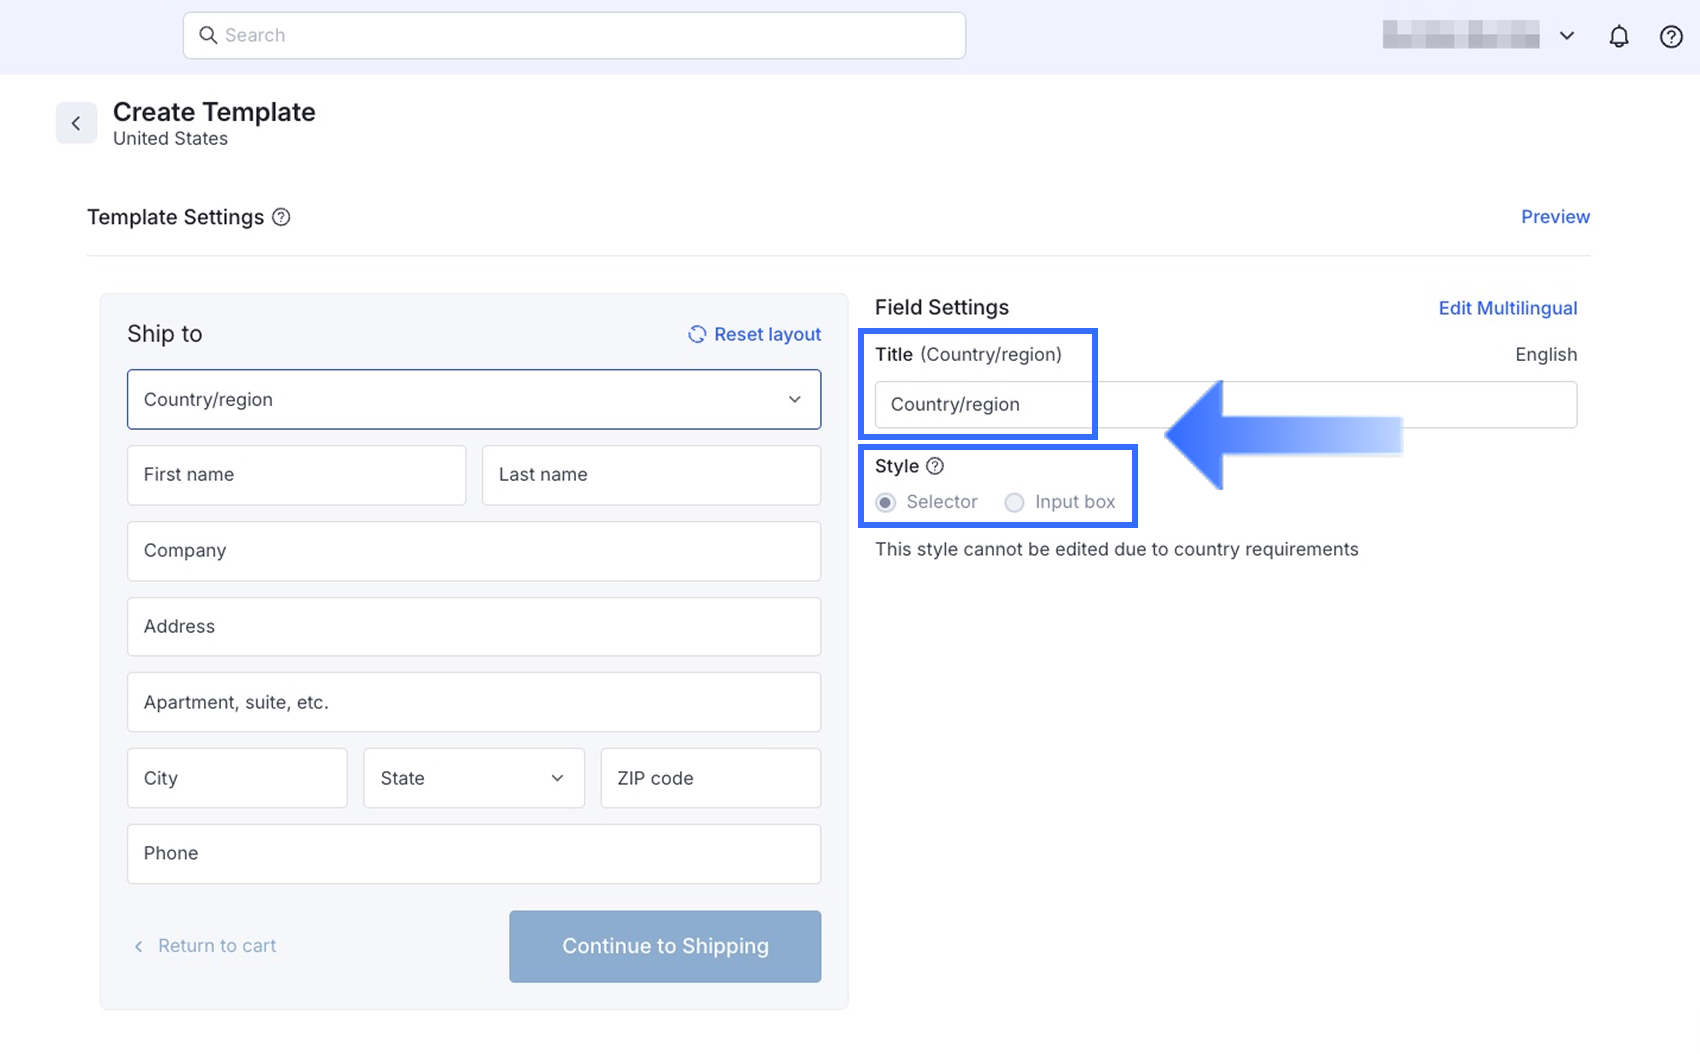Open Edit Multilingual
Image resolution: width=1700 pixels, height=1054 pixels.
(x=1507, y=308)
